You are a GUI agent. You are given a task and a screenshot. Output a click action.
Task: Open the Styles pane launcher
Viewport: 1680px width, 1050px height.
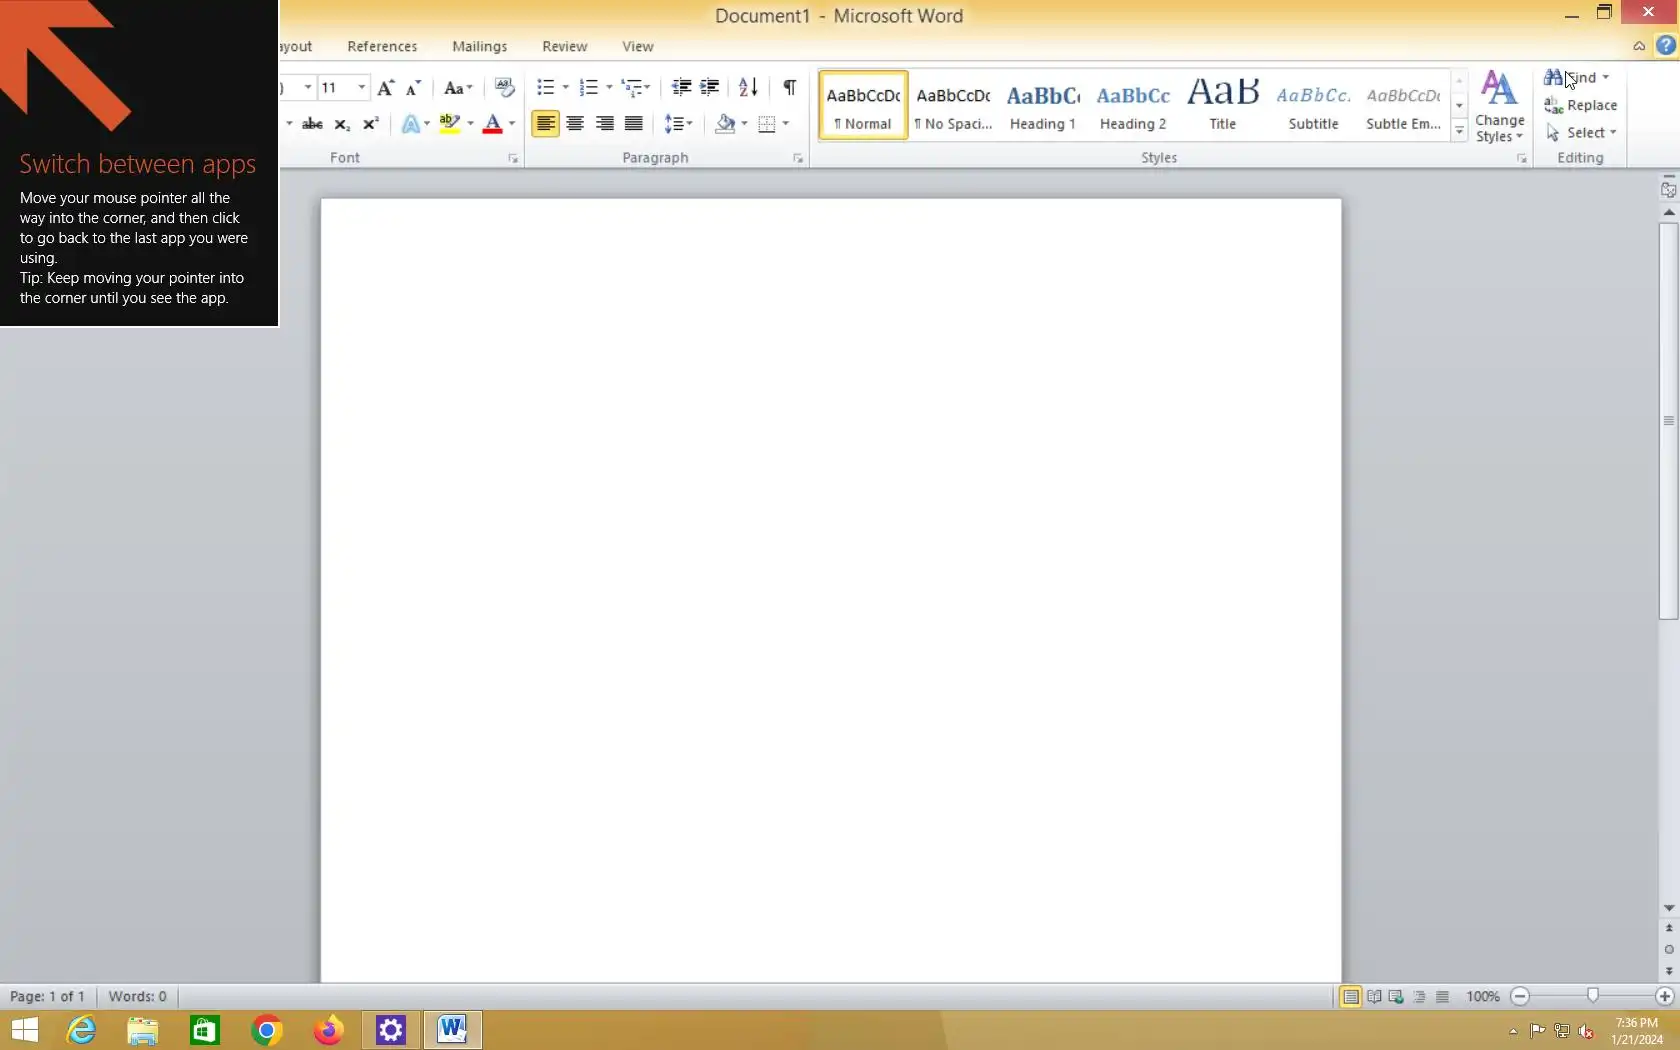(1521, 159)
